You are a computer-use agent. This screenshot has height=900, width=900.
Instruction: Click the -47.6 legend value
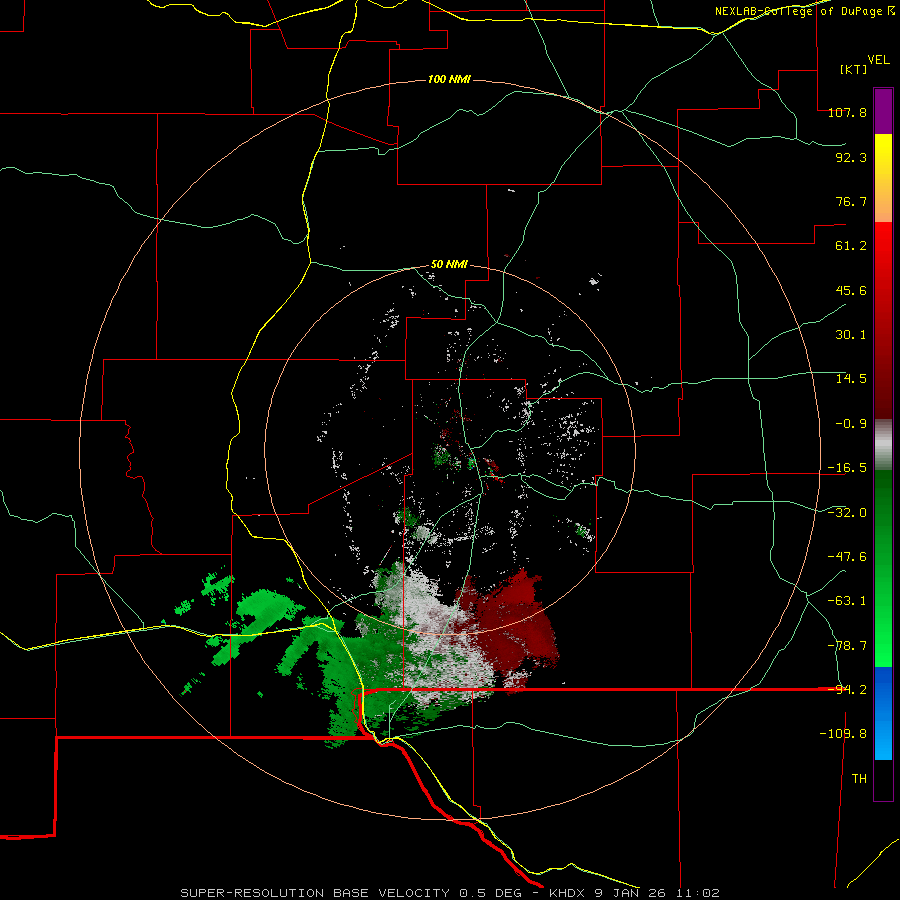(x=847, y=557)
